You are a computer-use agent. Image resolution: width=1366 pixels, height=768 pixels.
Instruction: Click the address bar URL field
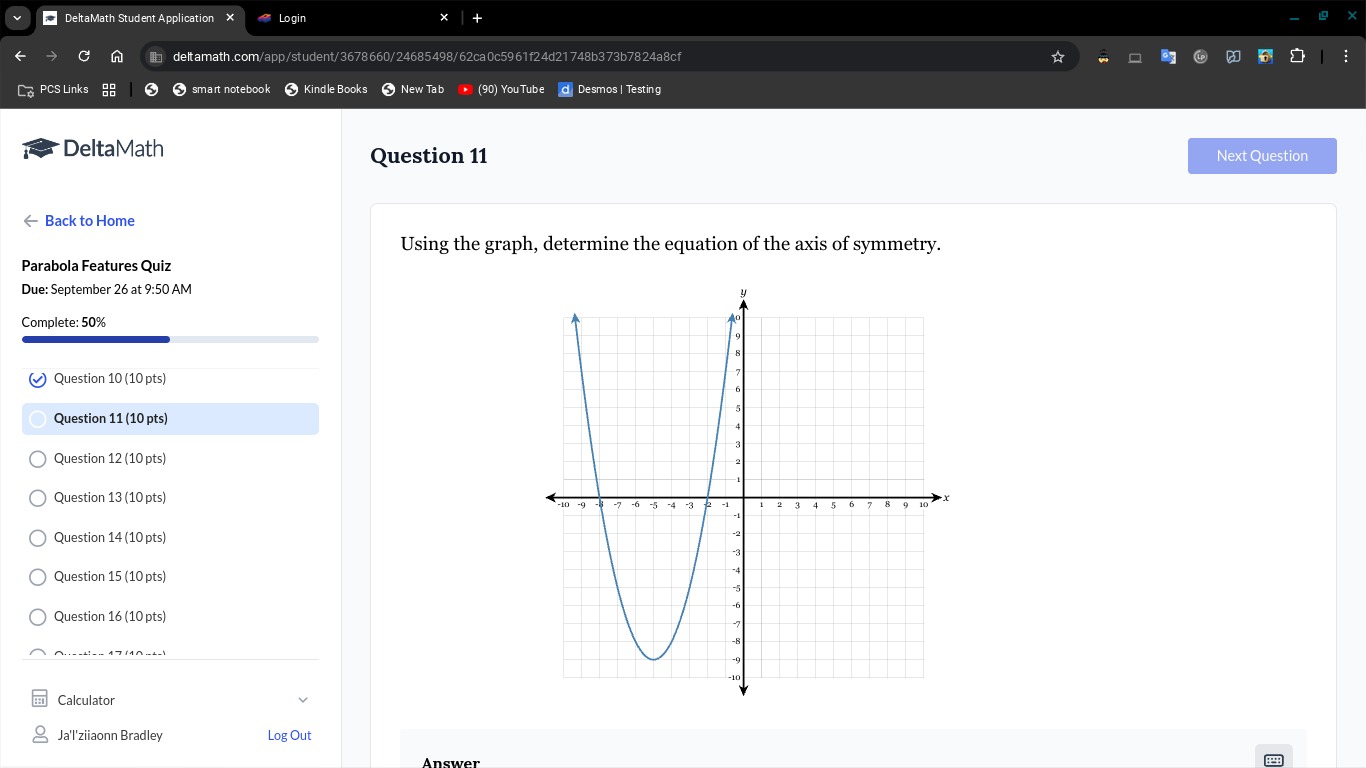click(610, 57)
